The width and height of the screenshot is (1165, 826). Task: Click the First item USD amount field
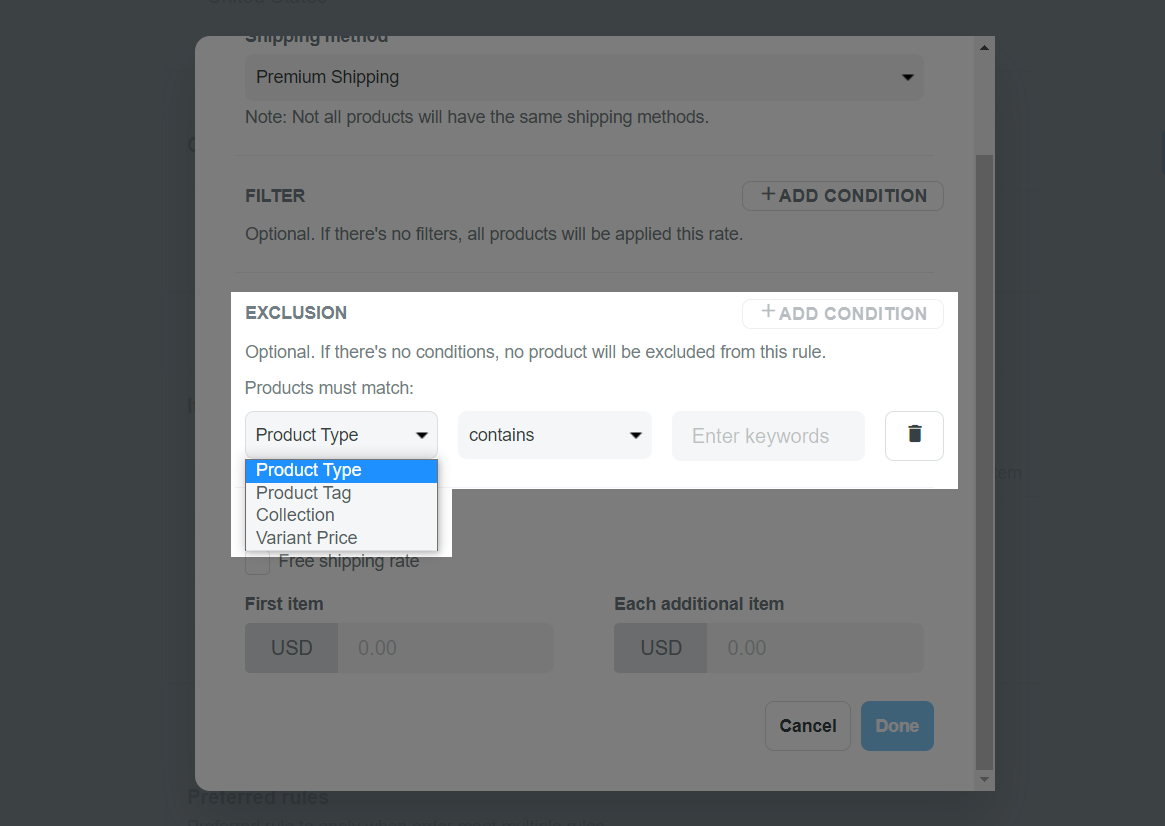tap(446, 648)
